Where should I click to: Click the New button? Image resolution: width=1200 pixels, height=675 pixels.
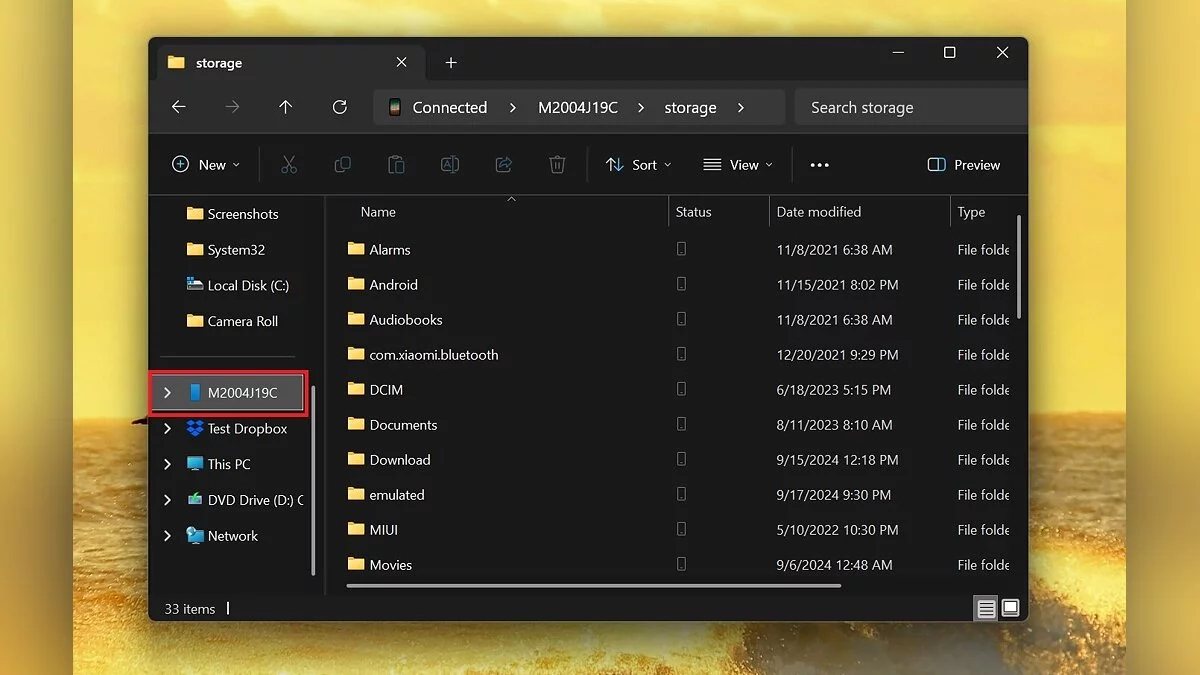tap(206, 165)
